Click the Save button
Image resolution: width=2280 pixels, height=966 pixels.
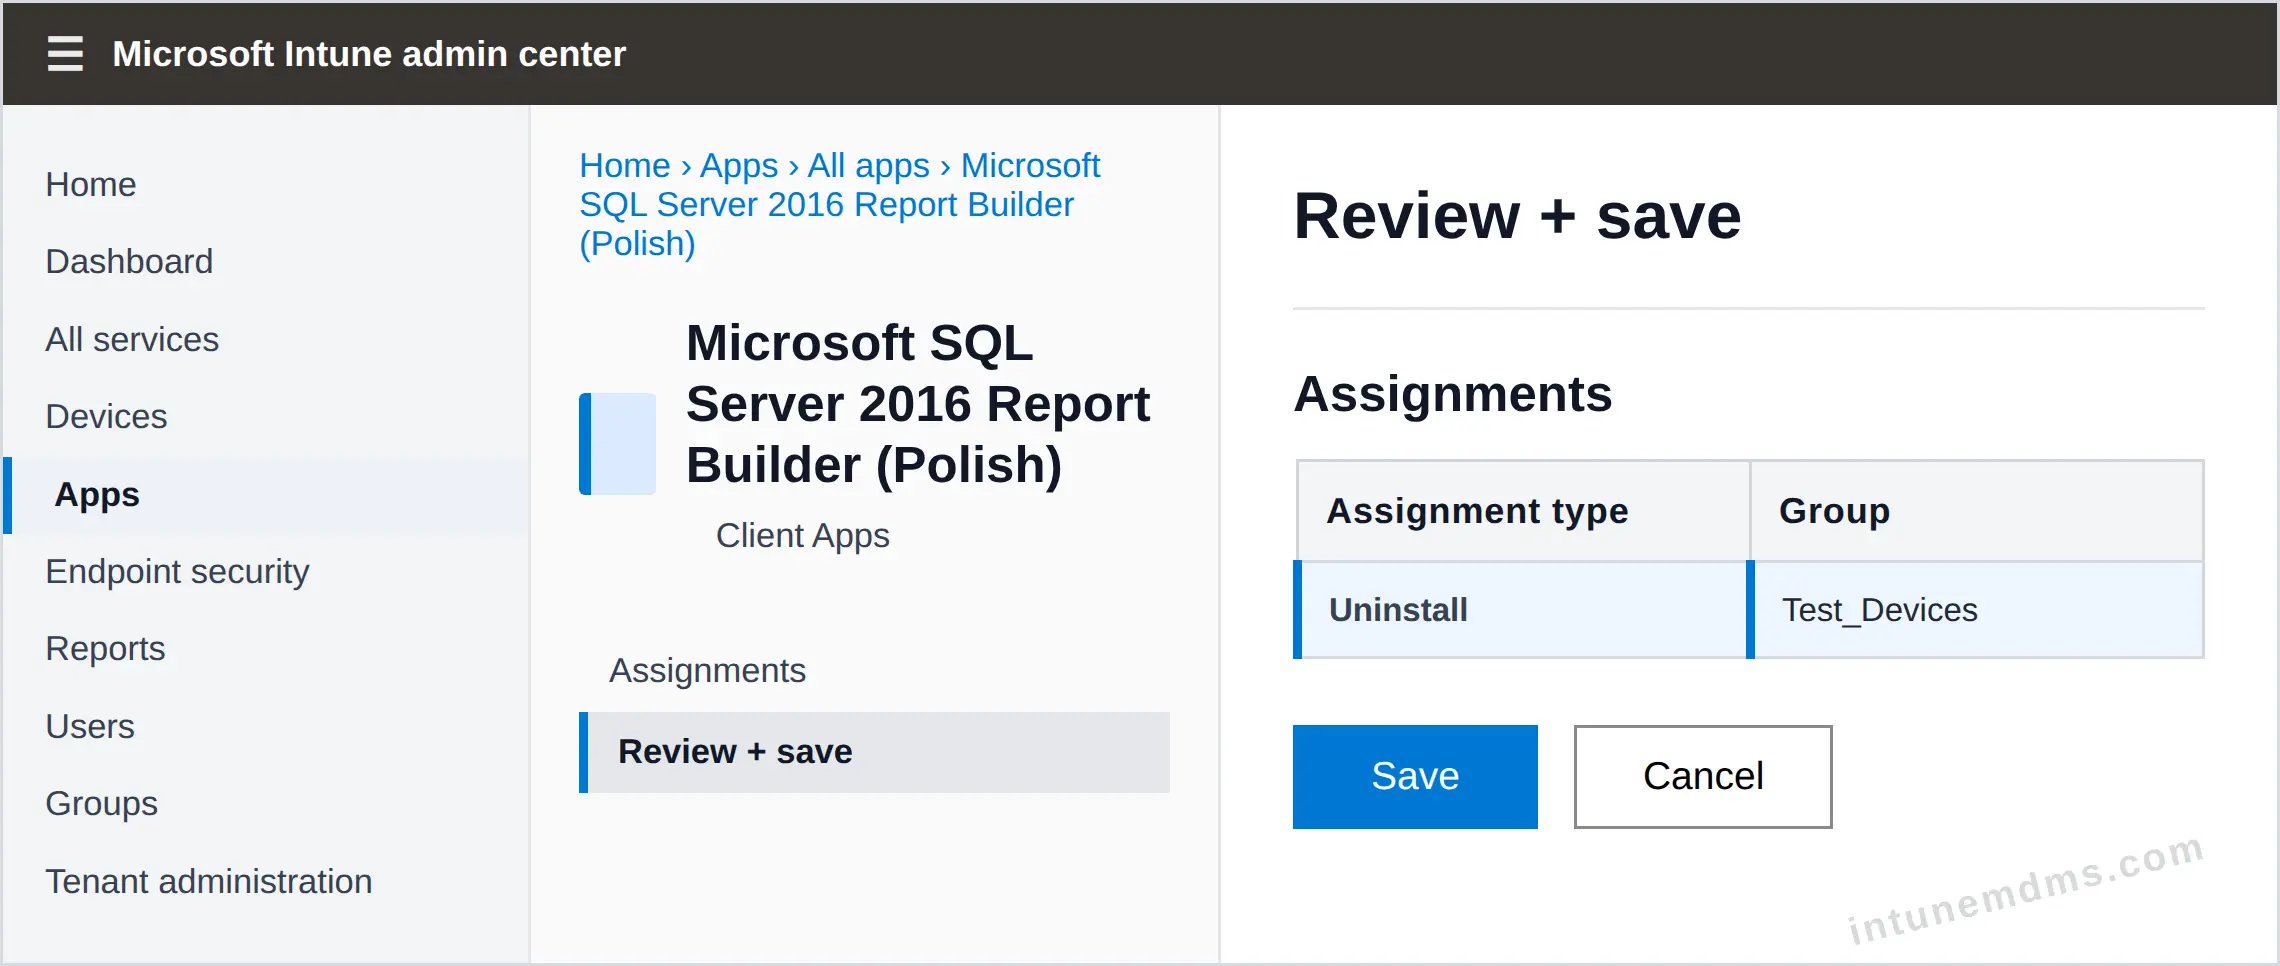1415,776
